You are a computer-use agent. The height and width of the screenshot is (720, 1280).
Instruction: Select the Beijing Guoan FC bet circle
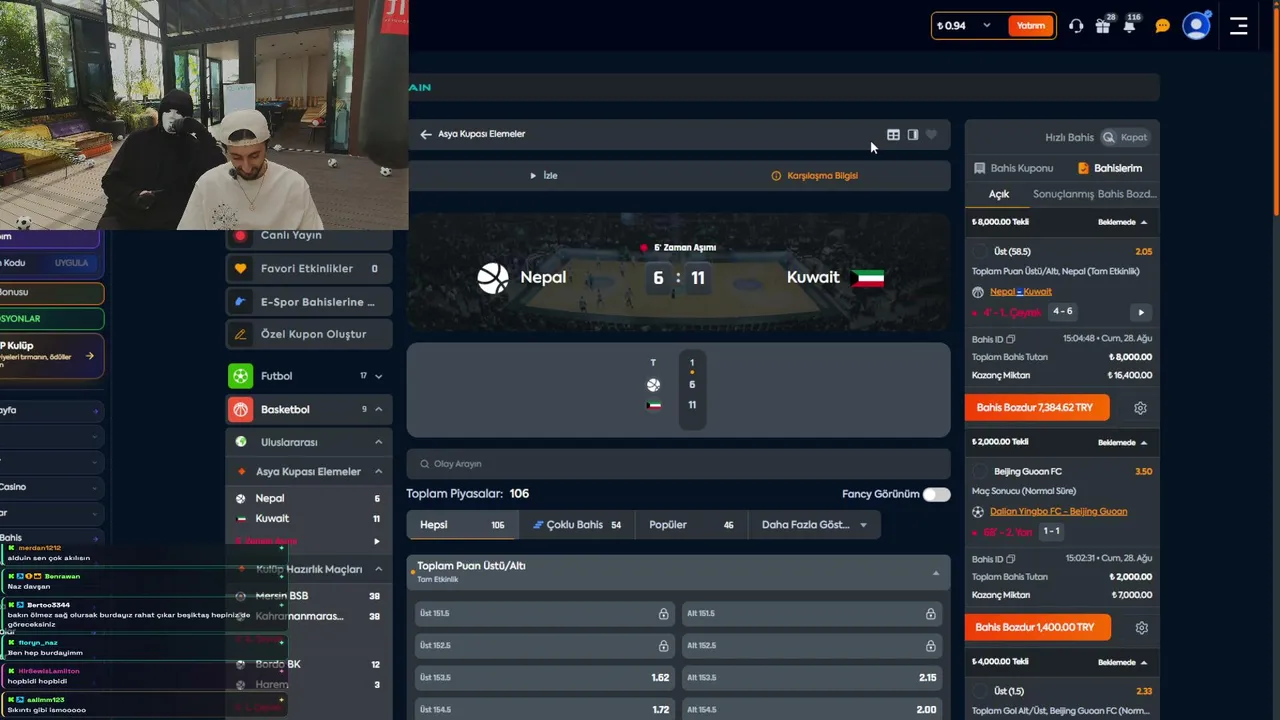click(980, 471)
